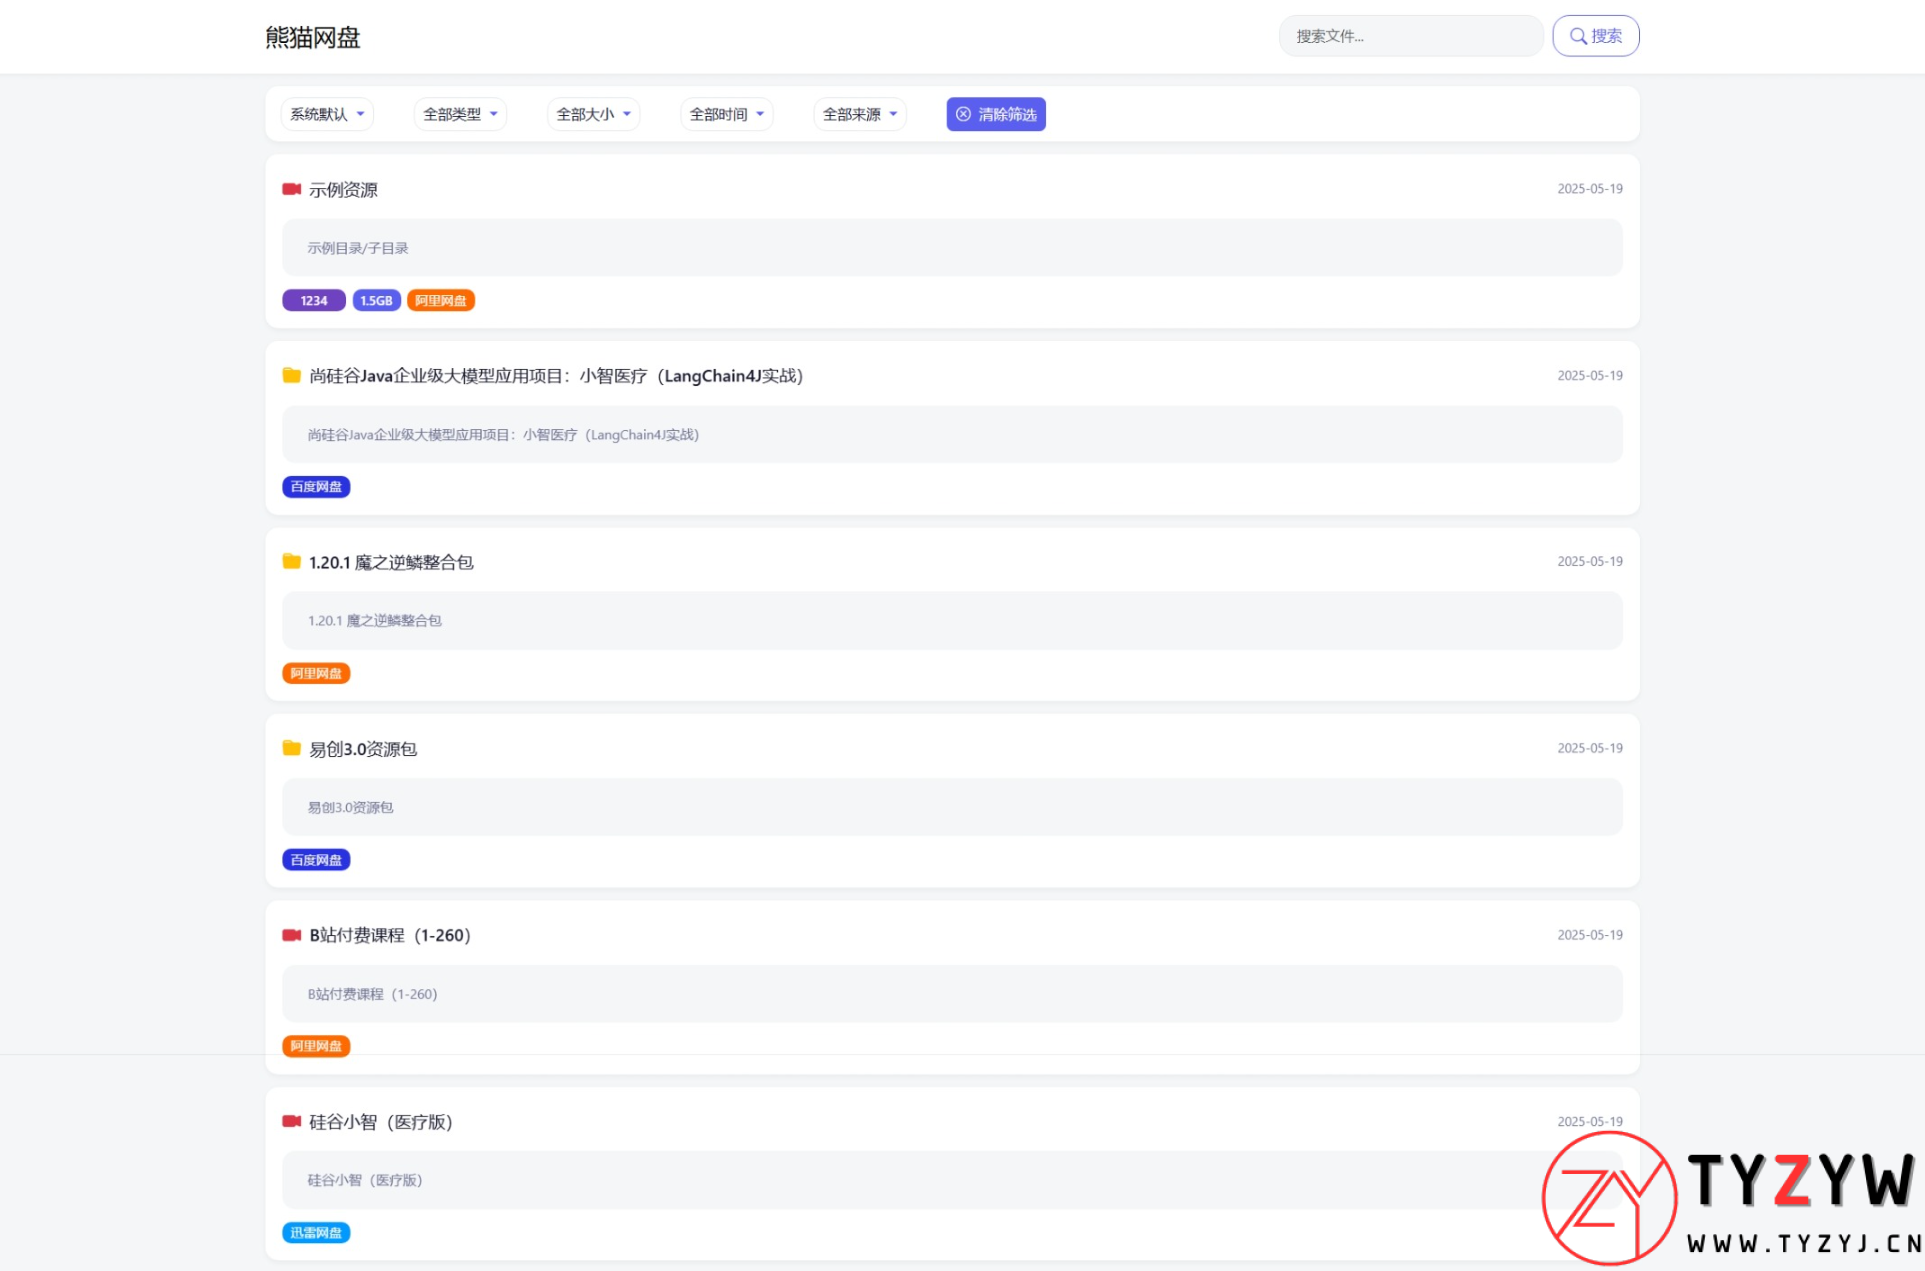Screen dimensions: 1925x1271
Task: Click the 示例目录/子目录 path box
Action: pos(951,247)
